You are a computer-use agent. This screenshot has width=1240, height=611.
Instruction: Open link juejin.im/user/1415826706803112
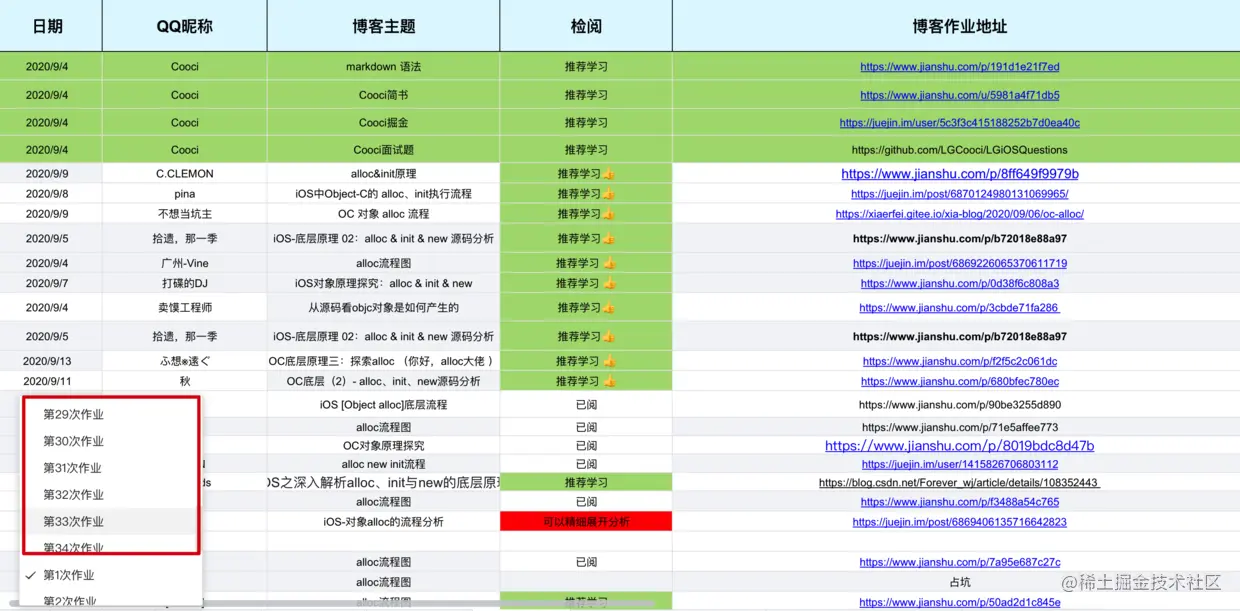click(x=959, y=464)
